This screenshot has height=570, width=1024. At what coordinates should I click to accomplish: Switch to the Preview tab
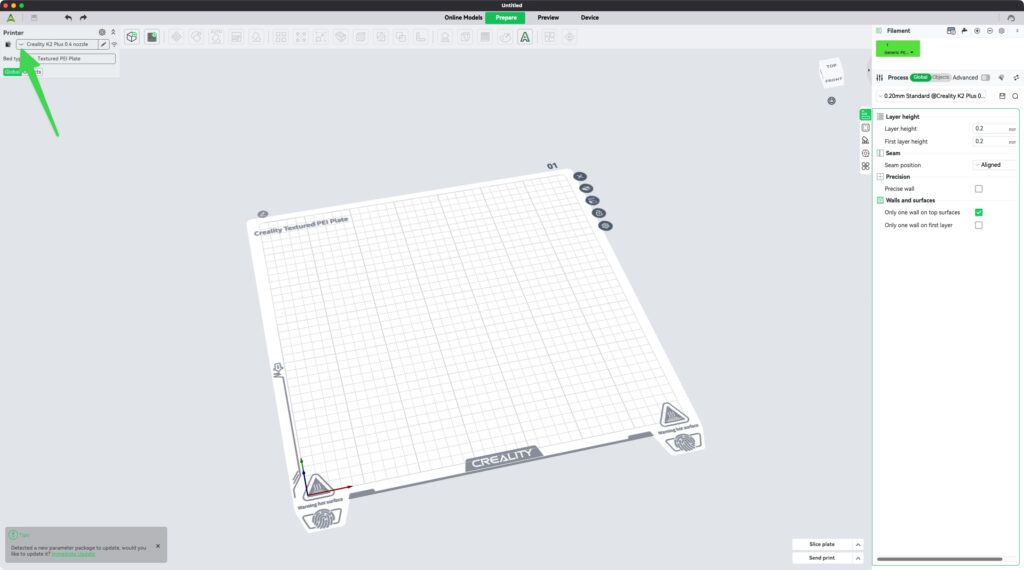(x=548, y=17)
